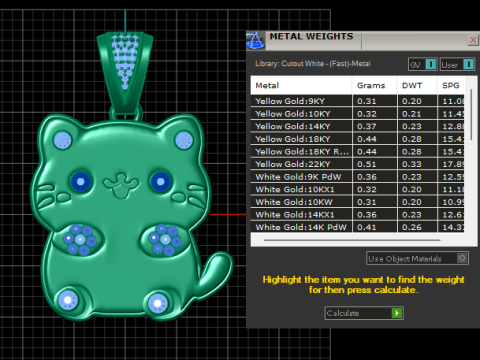The height and width of the screenshot is (360, 480).
Task: Click the cat's left blue eye gem
Action: tap(81, 182)
